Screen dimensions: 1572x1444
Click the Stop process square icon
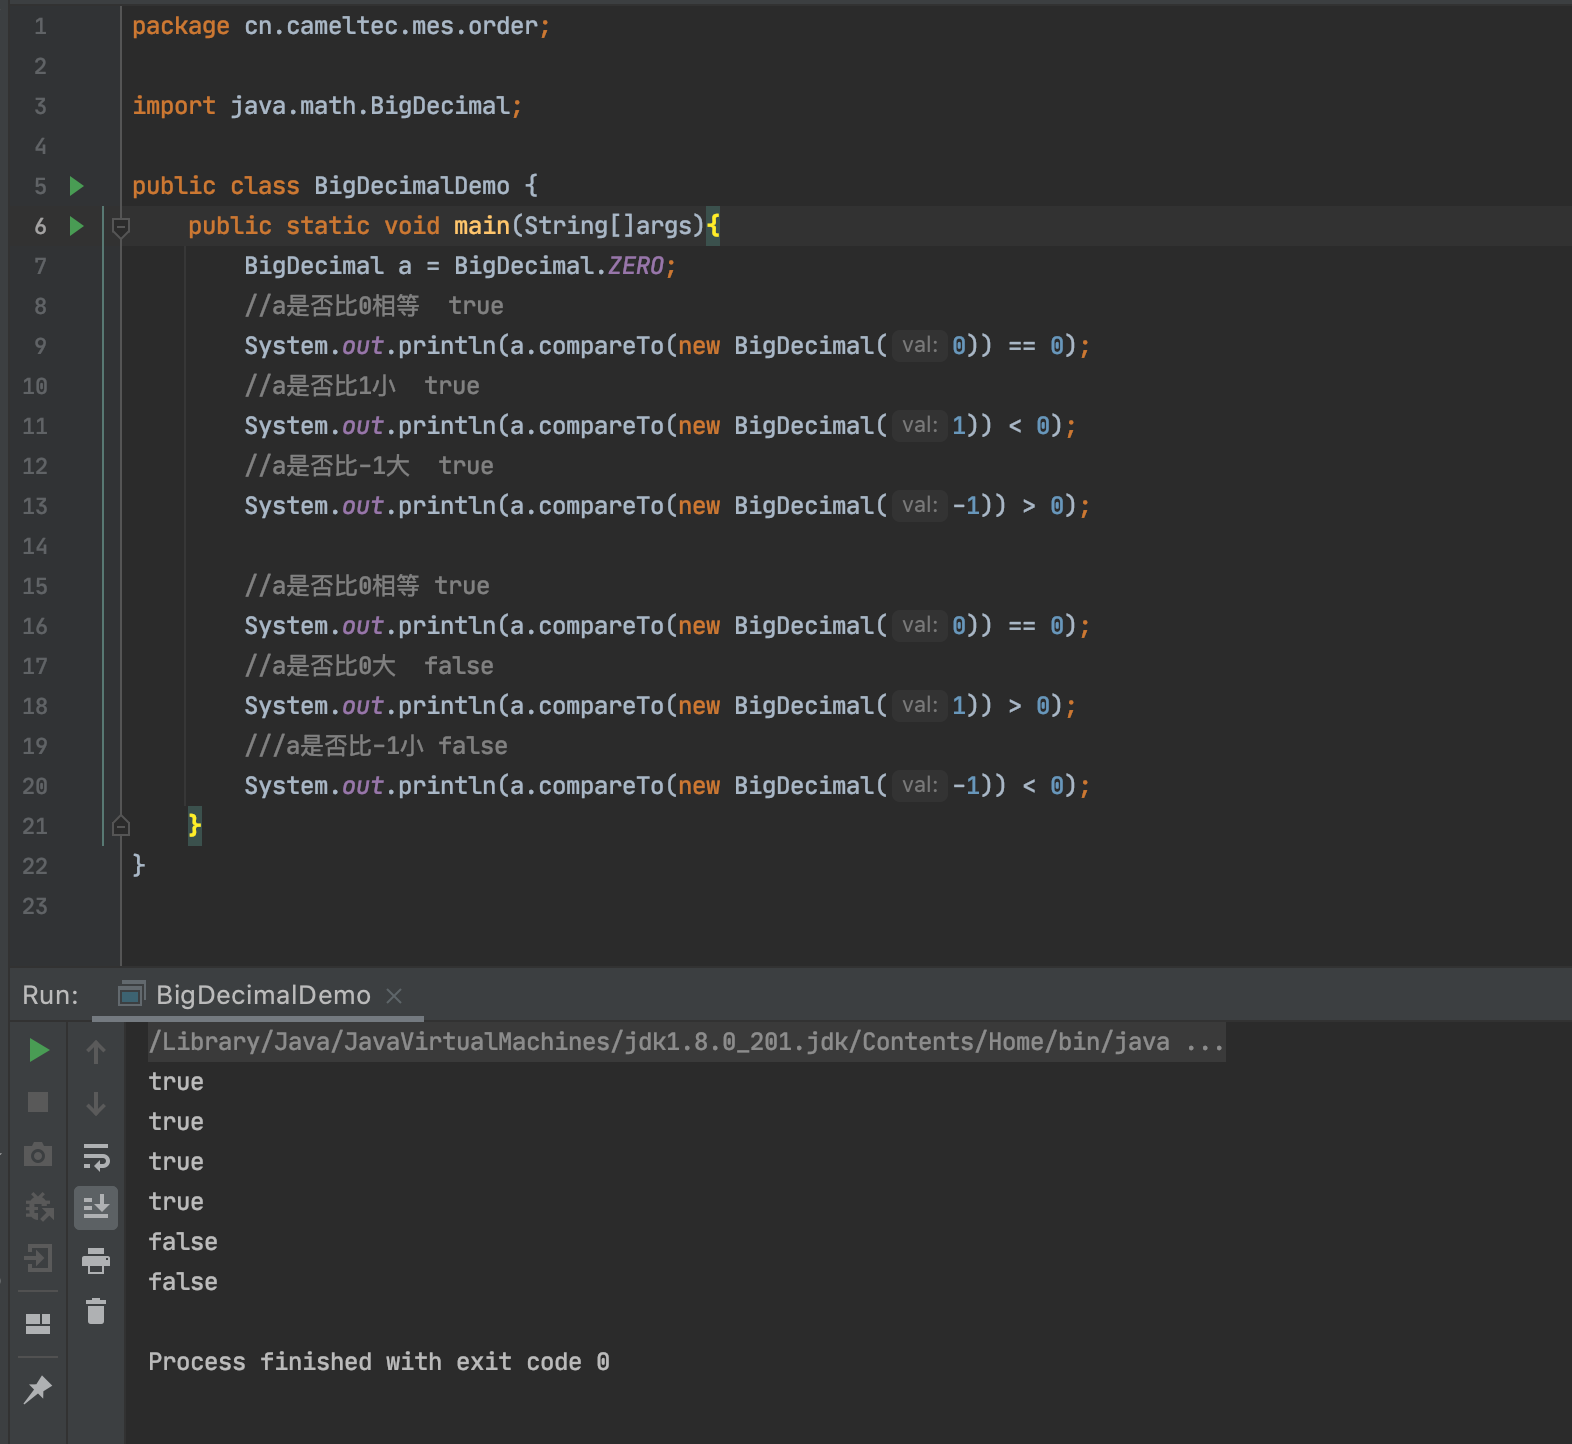(38, 1102)
